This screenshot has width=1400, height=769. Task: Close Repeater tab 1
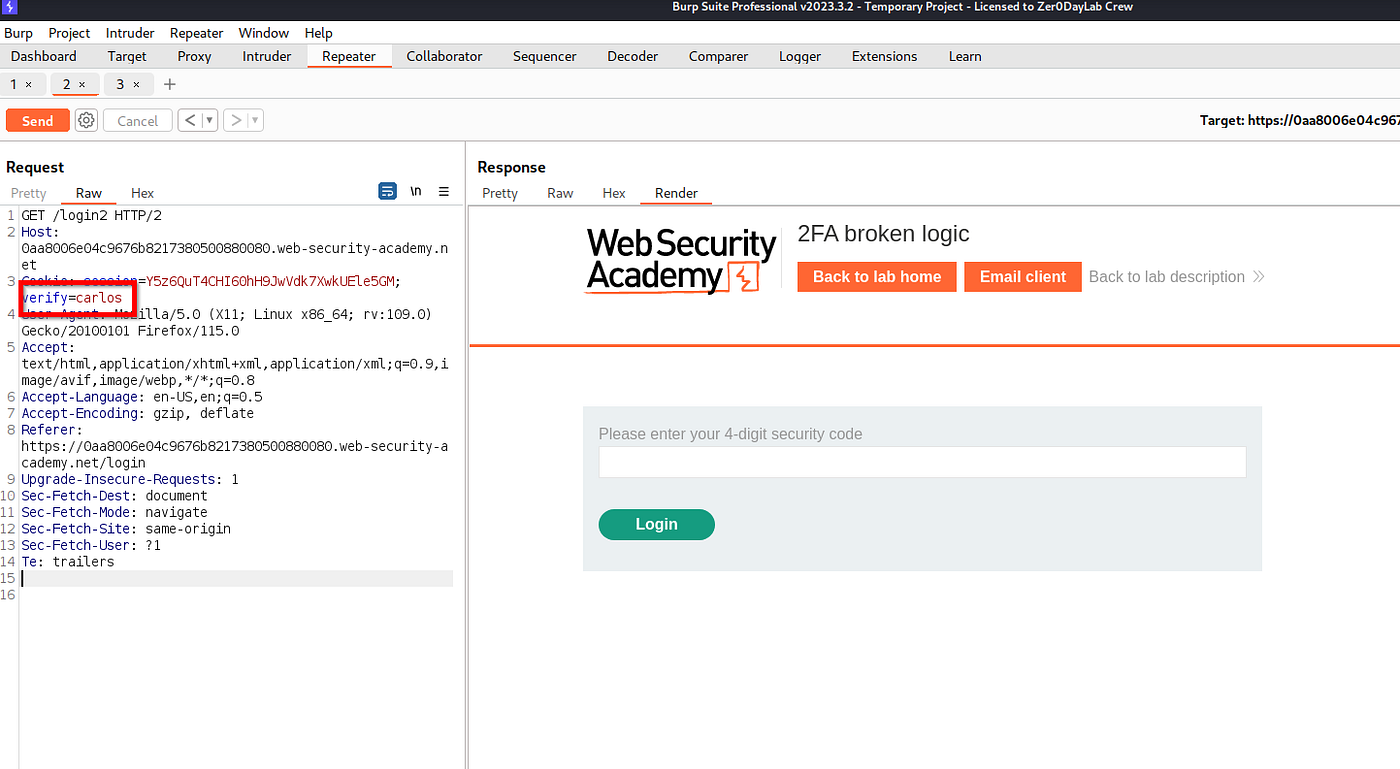(28, 85)
